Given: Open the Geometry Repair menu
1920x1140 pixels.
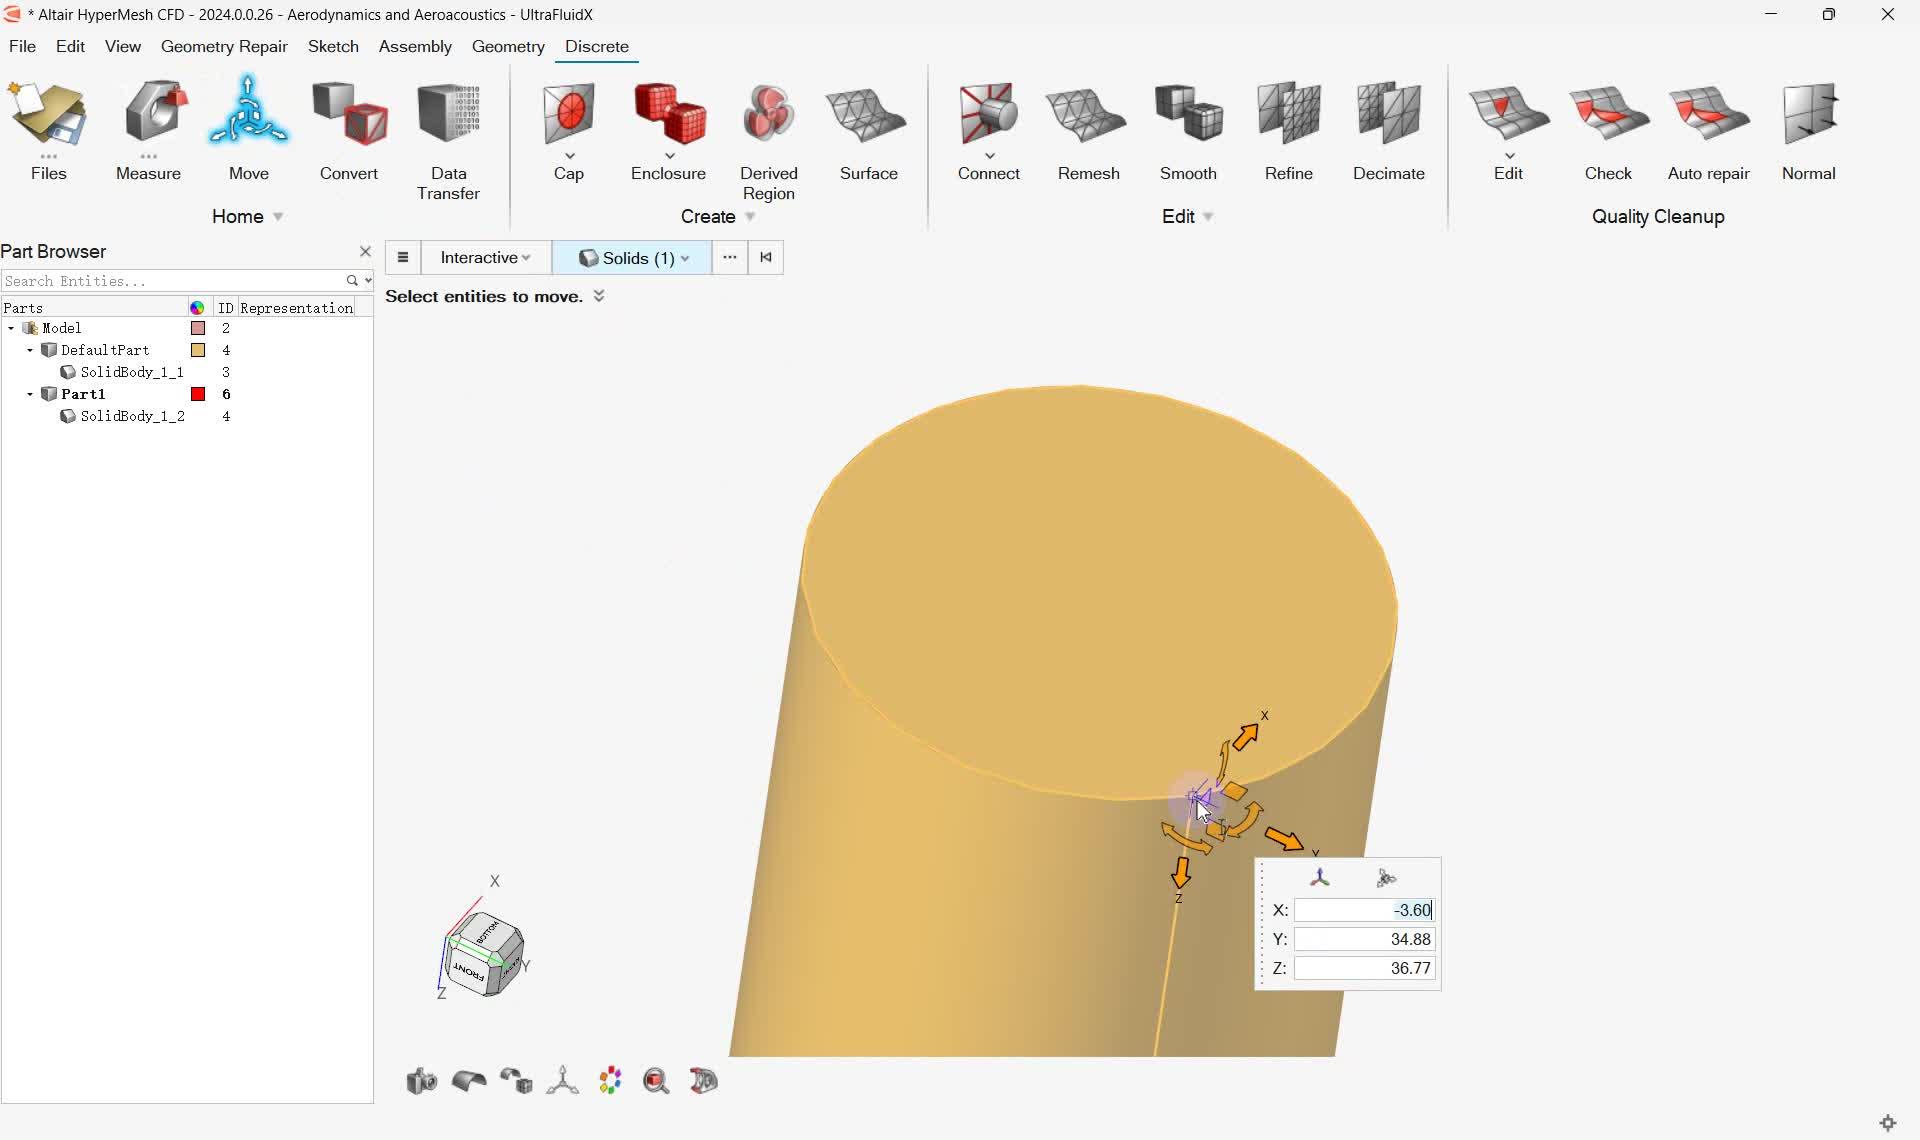Looking at the screenshot, I should tap(224, 47).
